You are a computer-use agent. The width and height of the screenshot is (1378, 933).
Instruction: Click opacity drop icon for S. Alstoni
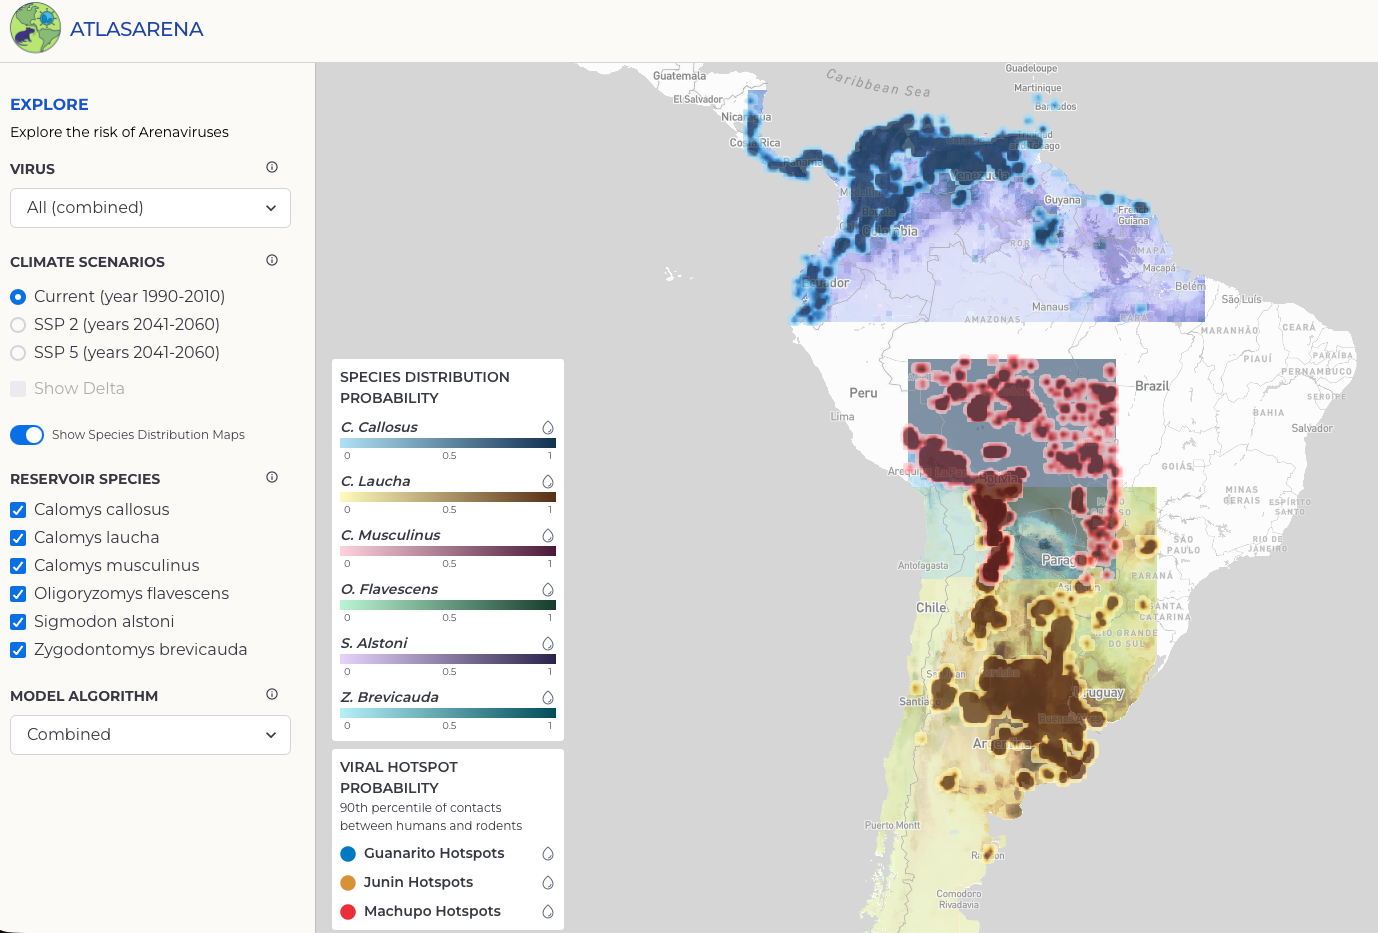[x=548, y=643]
